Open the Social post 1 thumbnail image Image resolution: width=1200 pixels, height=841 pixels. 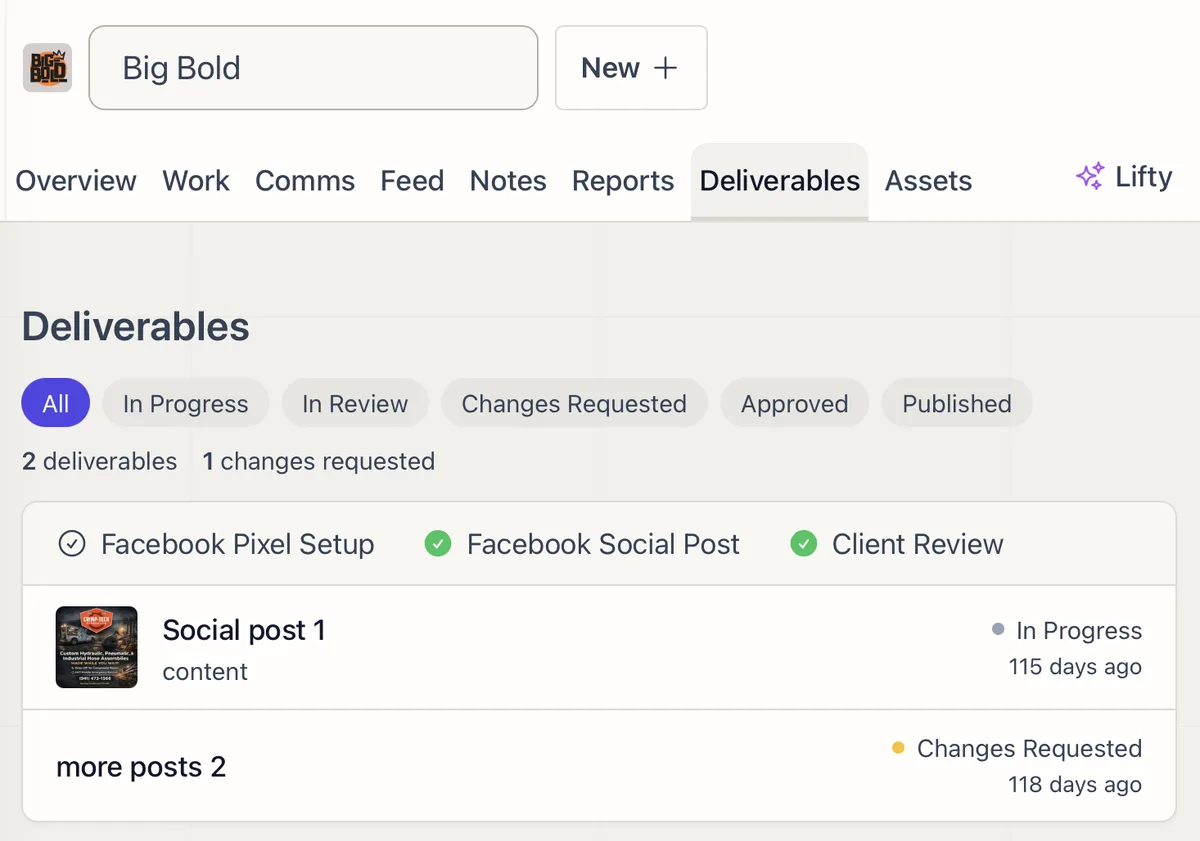(x=97, y=647)
